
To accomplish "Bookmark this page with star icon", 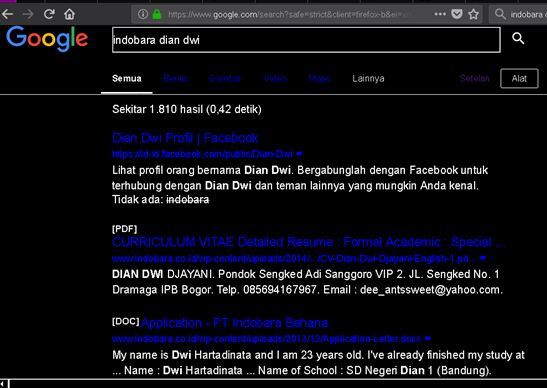I will point(473,14).
